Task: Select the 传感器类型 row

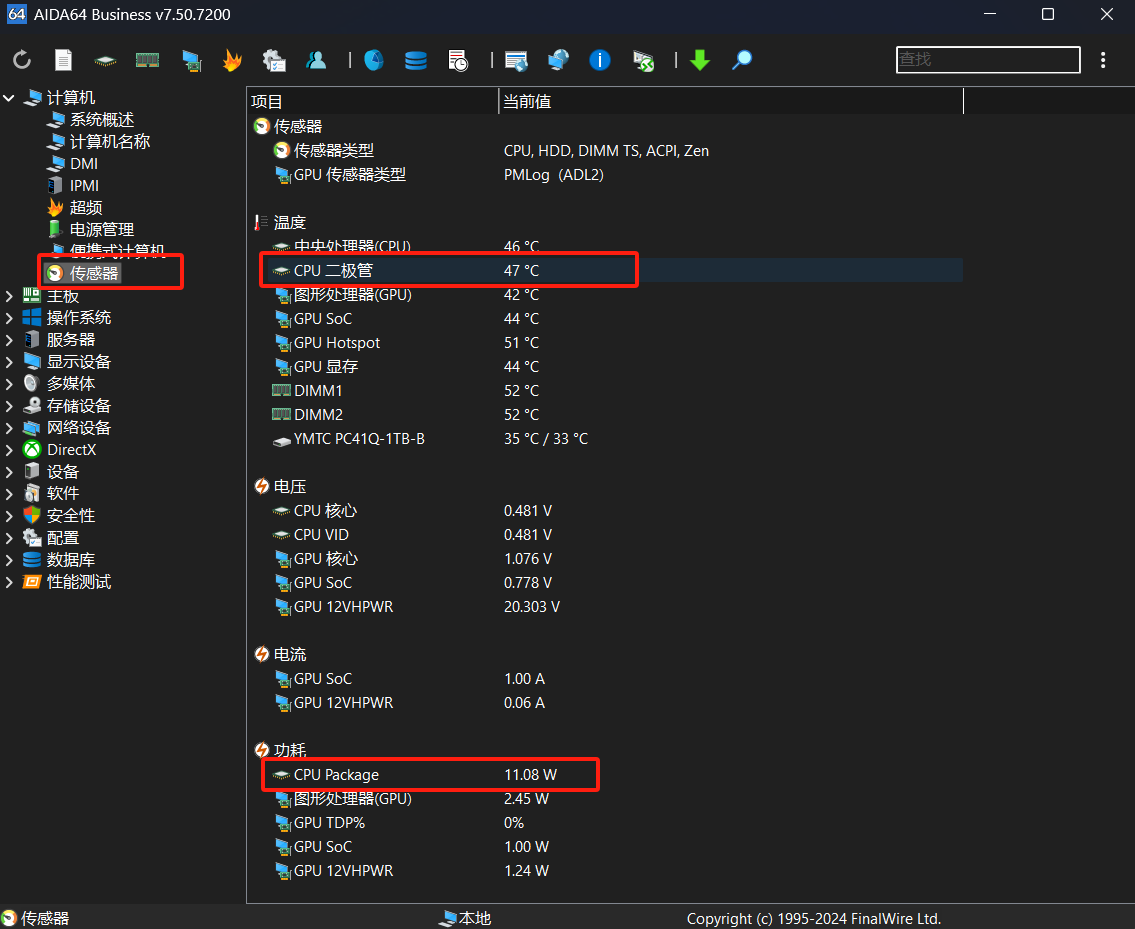Action: point(605,151)
